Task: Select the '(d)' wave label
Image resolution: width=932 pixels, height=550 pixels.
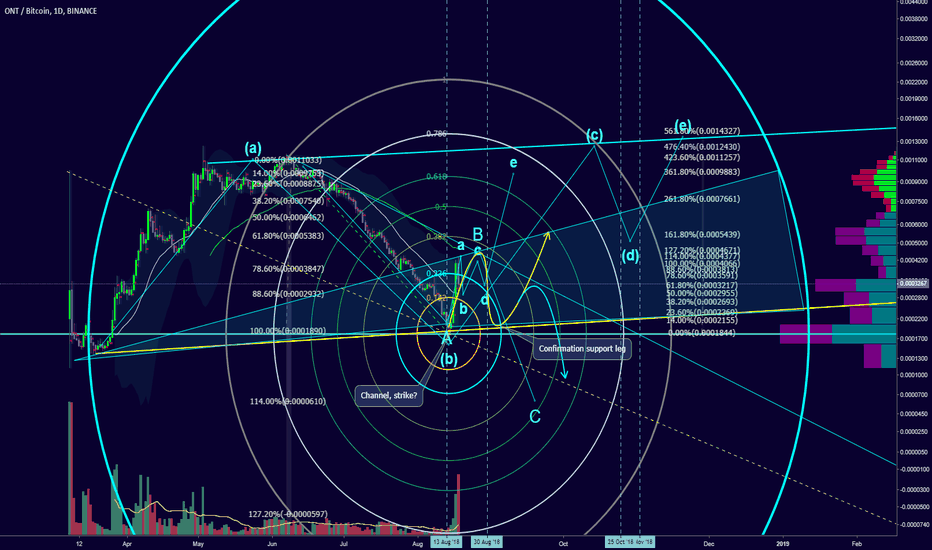Action: click(630, 256)
